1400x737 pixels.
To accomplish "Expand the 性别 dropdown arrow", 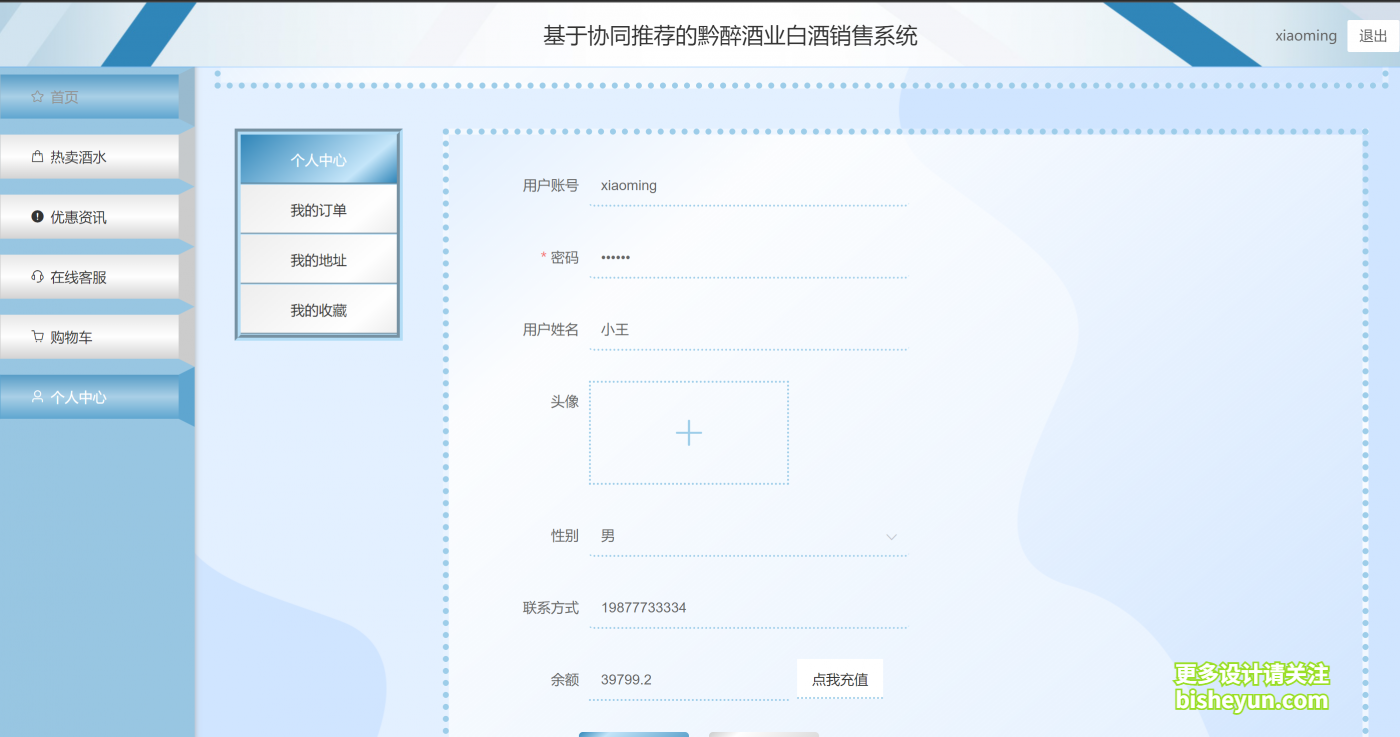I will 892,537.
